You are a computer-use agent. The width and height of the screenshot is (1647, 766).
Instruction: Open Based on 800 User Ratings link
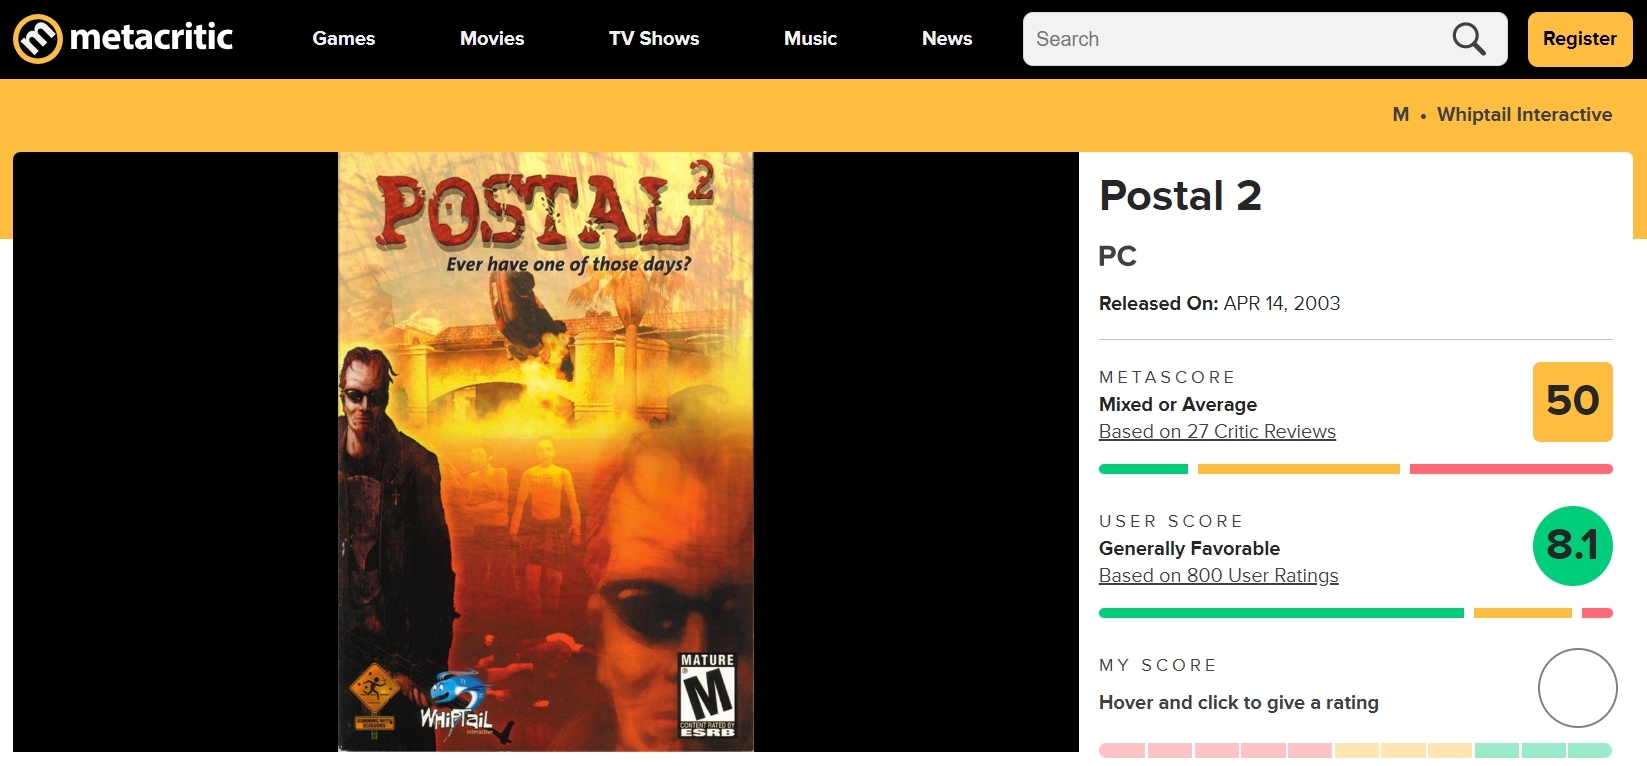coord(1218,576)
